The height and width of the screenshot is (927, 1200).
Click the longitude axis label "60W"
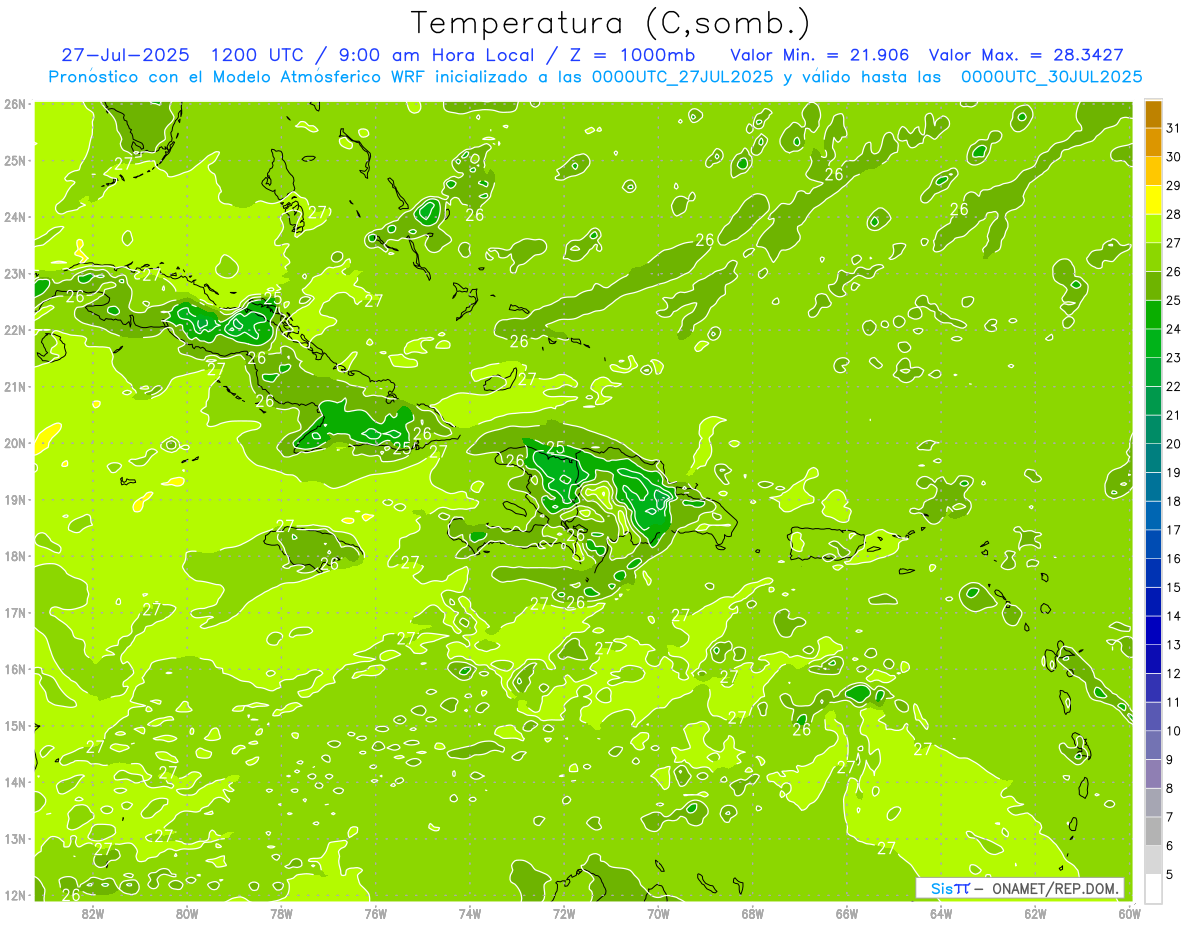point(1129,913)
